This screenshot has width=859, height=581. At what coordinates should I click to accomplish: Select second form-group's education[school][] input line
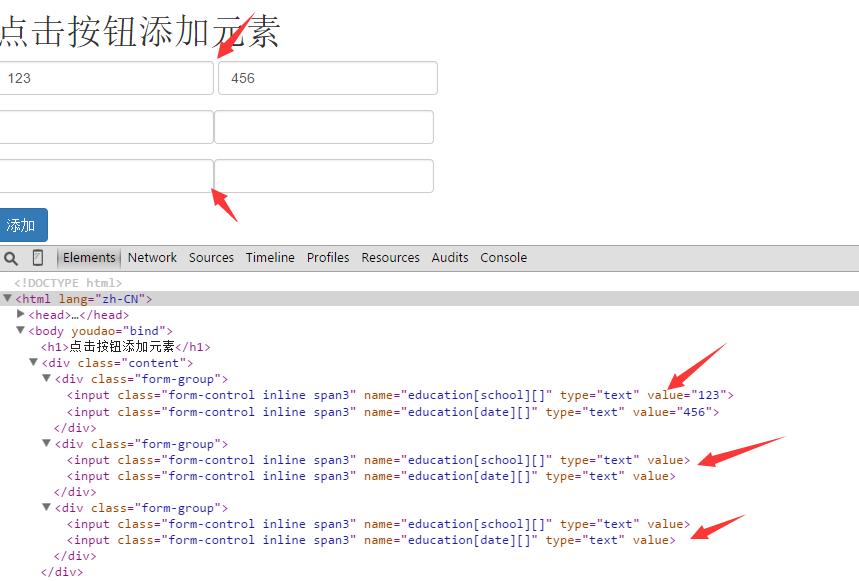(x=379, y=460)
